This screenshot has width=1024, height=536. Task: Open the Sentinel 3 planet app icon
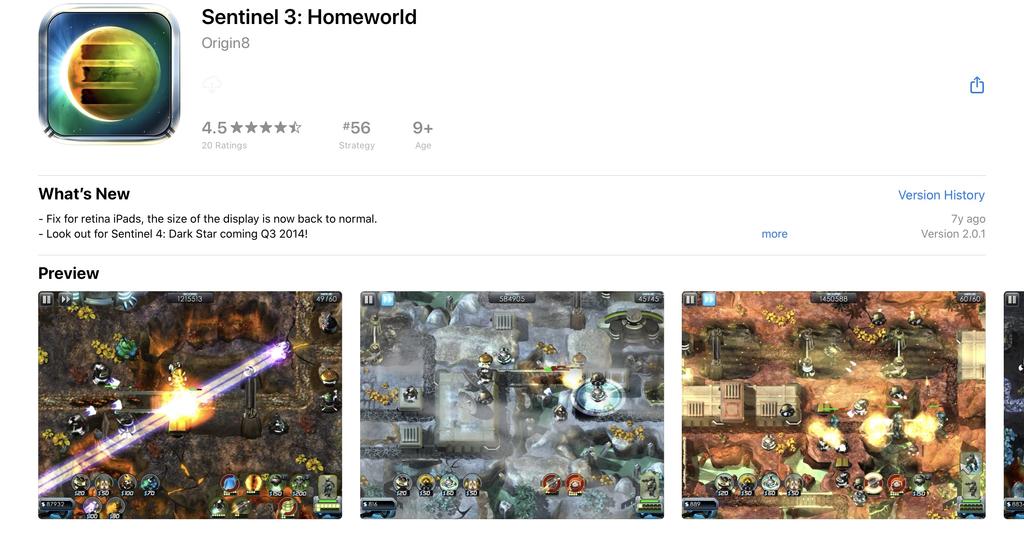pyautogui.click(x=109, y=72)
